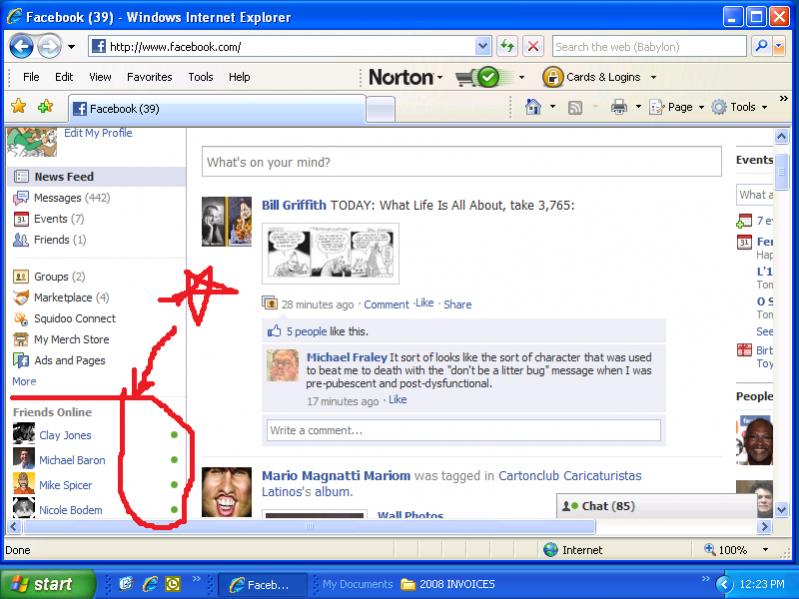
Task: Refresh the page with the green arrows
Action: [x=507, y=47]
